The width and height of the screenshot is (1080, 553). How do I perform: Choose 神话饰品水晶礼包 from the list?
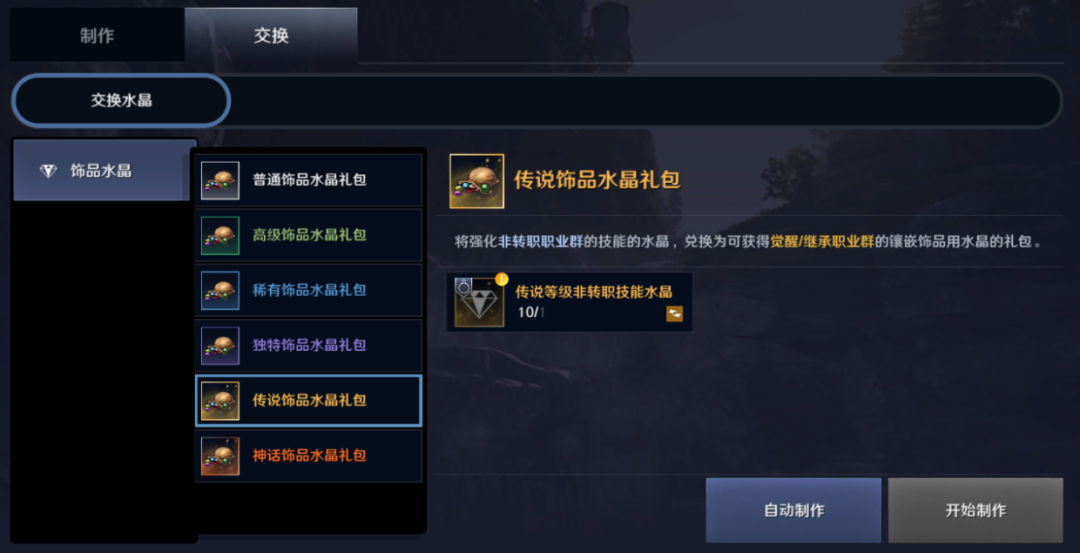309,456
